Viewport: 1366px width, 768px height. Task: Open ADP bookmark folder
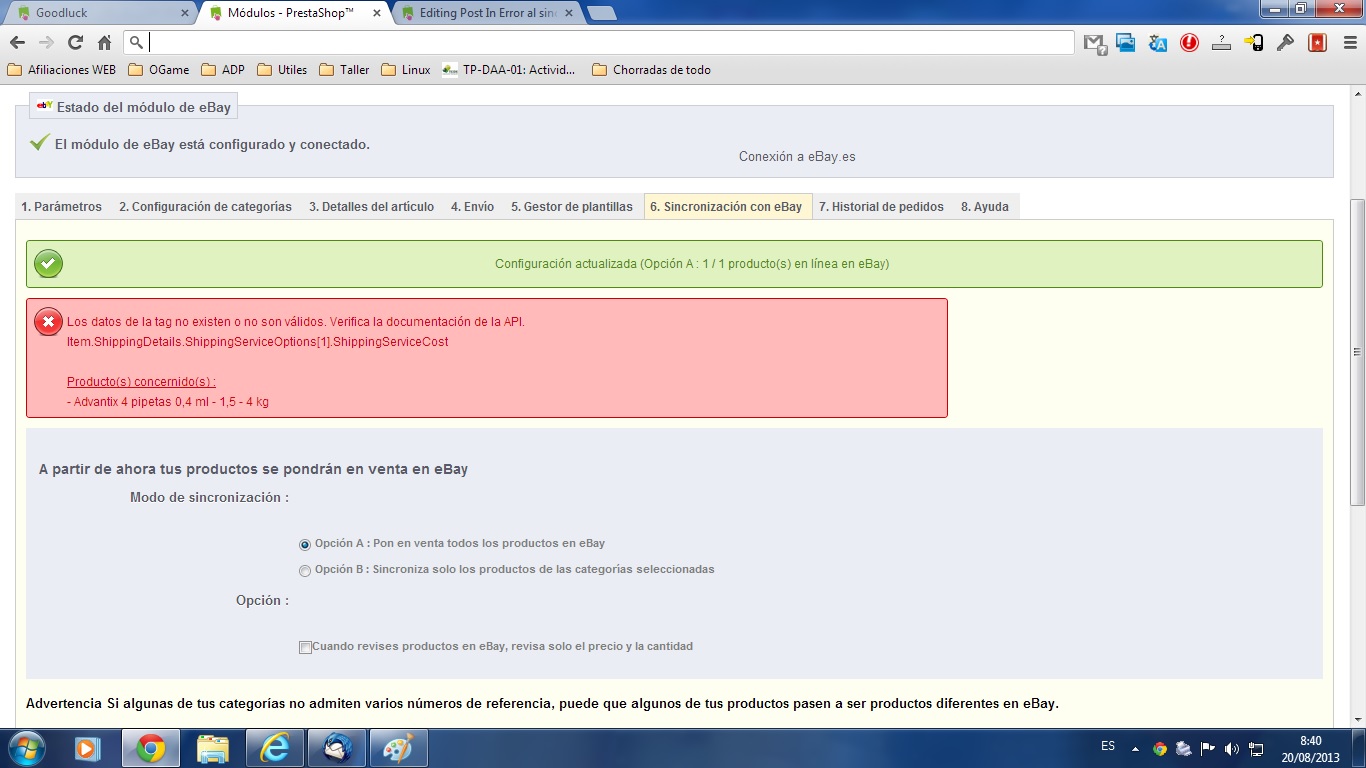tap(223, 70)
